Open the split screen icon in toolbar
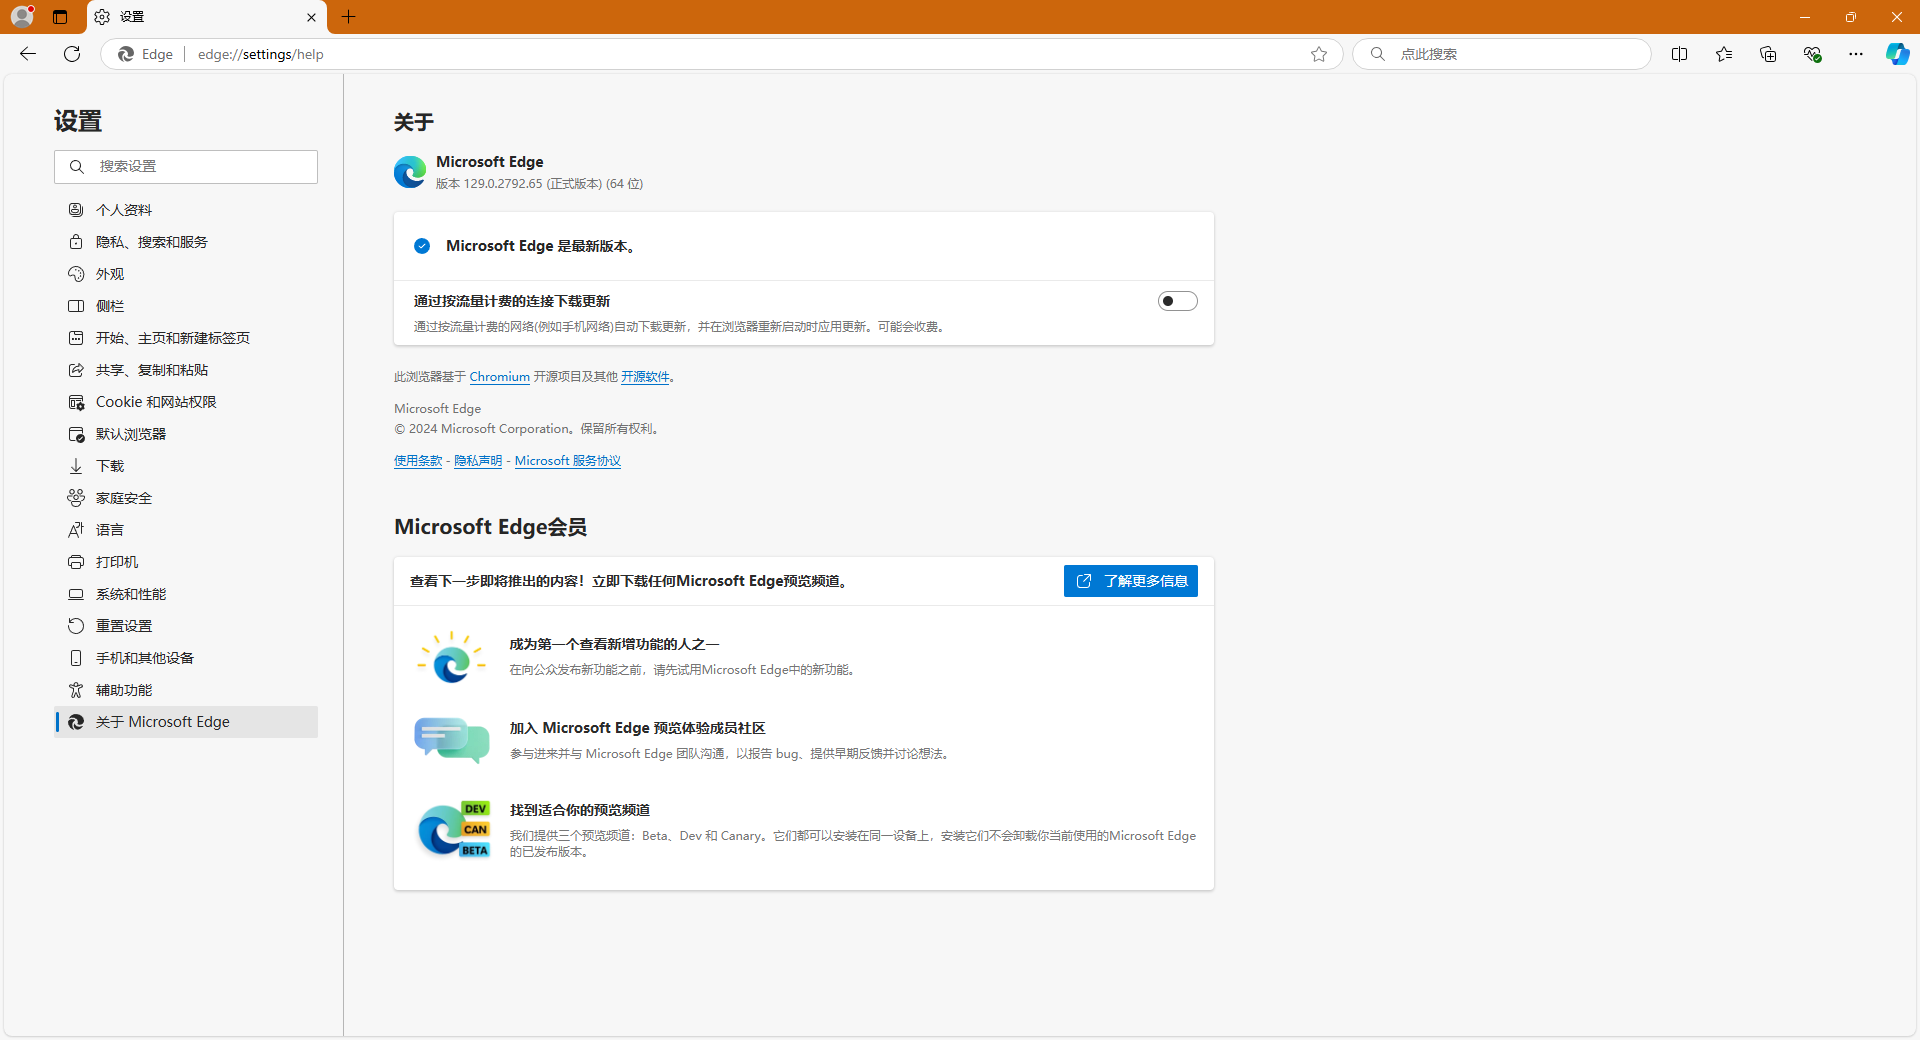 pos(1679,54)
